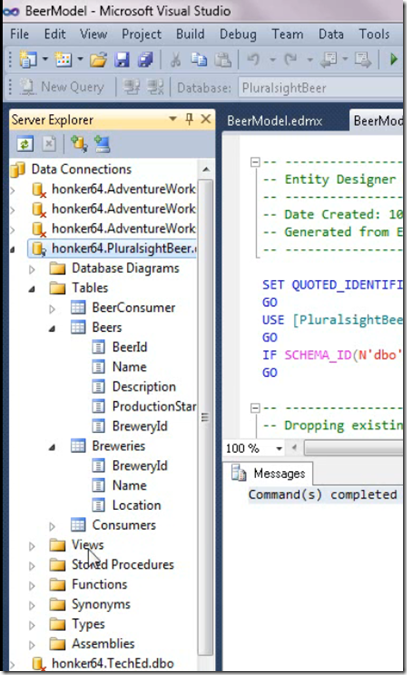Click the Stop Refresh icon in Server Explorer
The image size is (407, 675).
(49, 144)
